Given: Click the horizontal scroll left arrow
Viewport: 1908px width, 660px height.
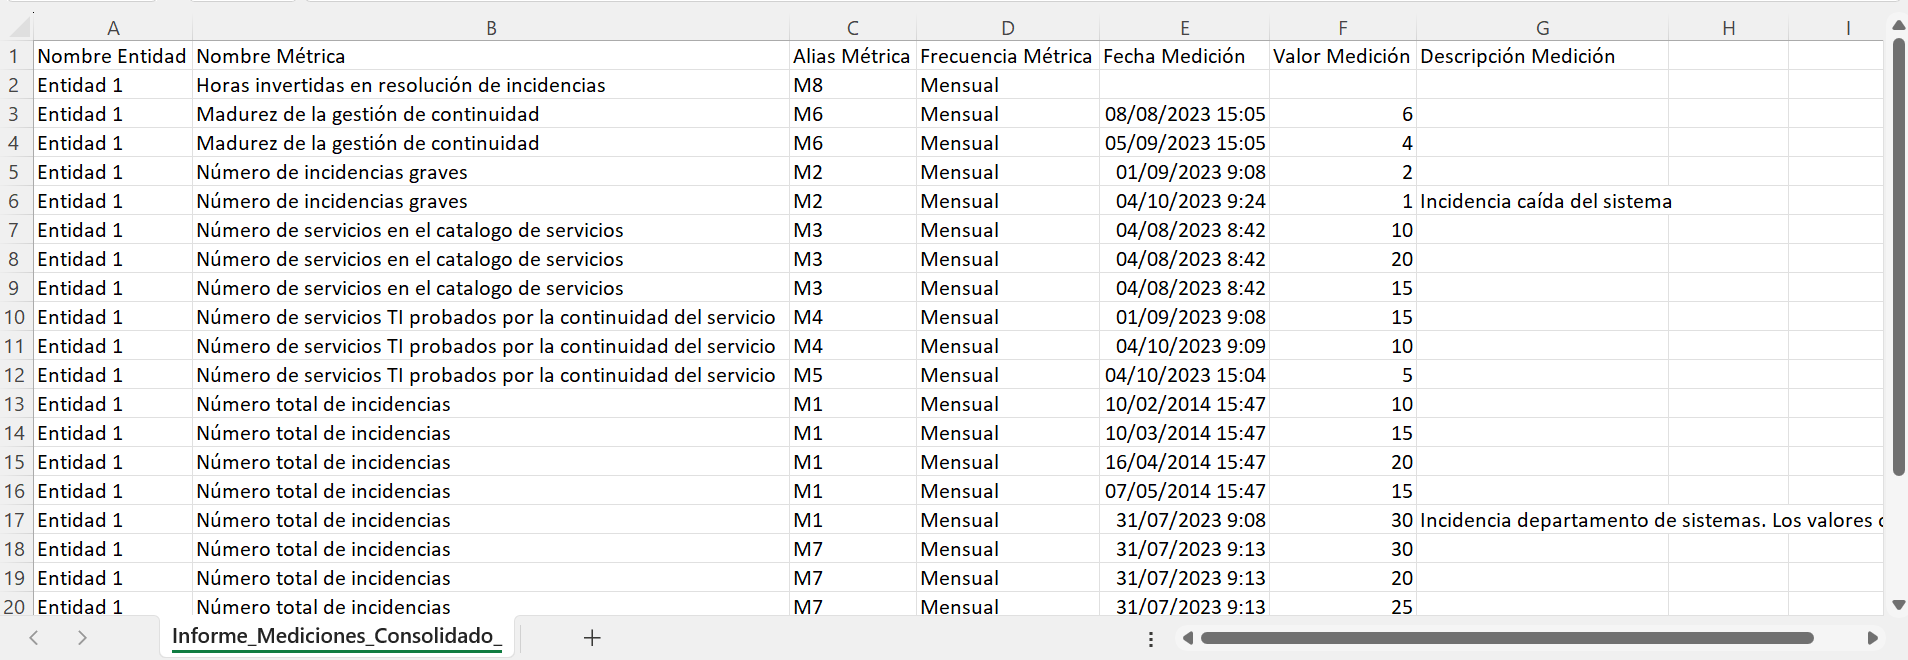Looking at the screenshot, I should [x=1187, y=638].
